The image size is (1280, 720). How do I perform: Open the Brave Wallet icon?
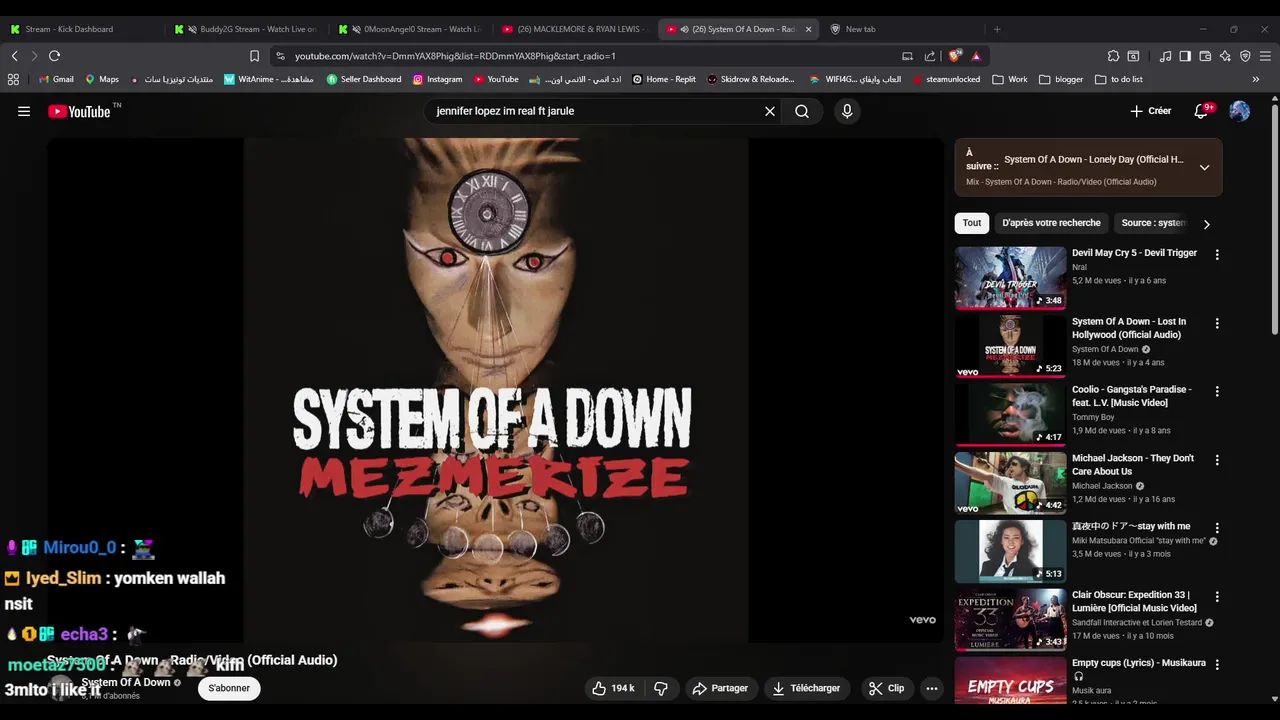1205,56
